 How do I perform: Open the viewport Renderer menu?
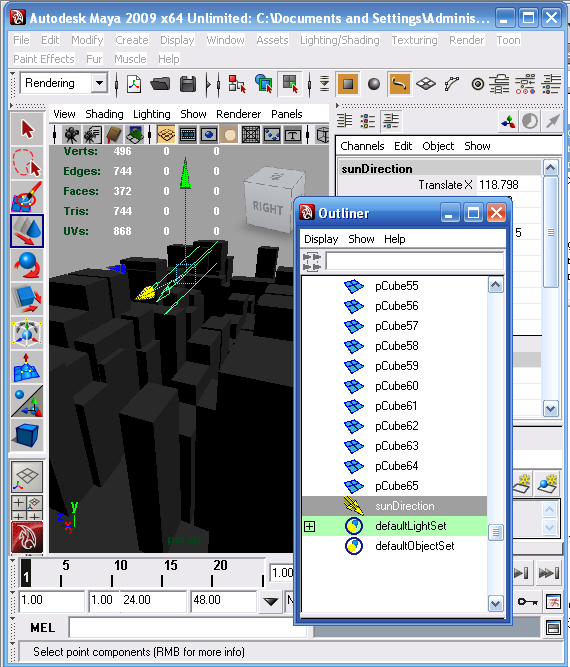coord(238,114)
